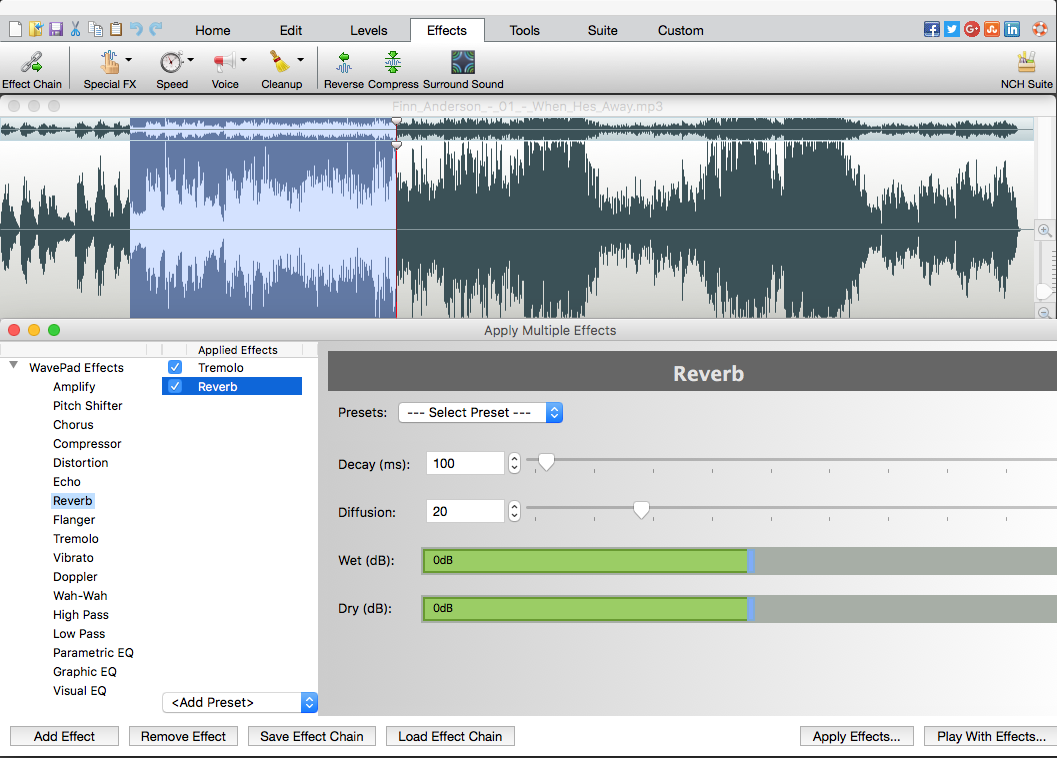Open the Add Preset dropdown
The image size is (1057, 758).
[x=239, y=702]
